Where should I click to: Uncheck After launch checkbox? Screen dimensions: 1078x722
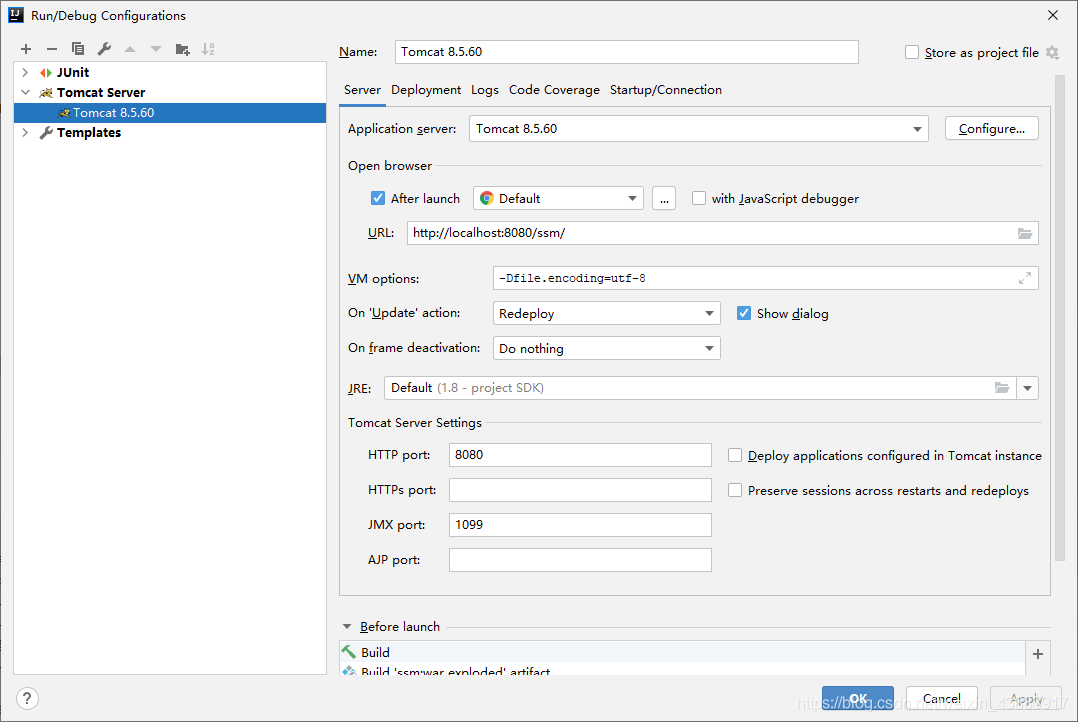[377, 198]
